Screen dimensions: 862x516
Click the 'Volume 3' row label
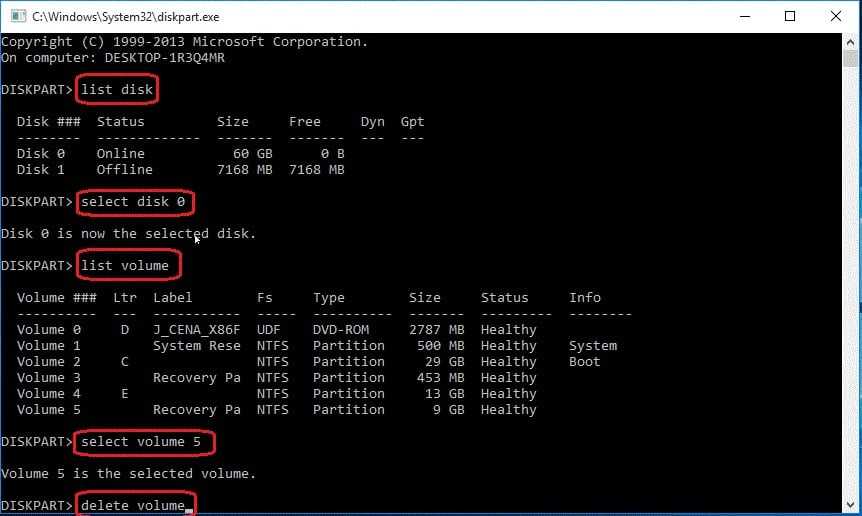(x=48, y=377)
